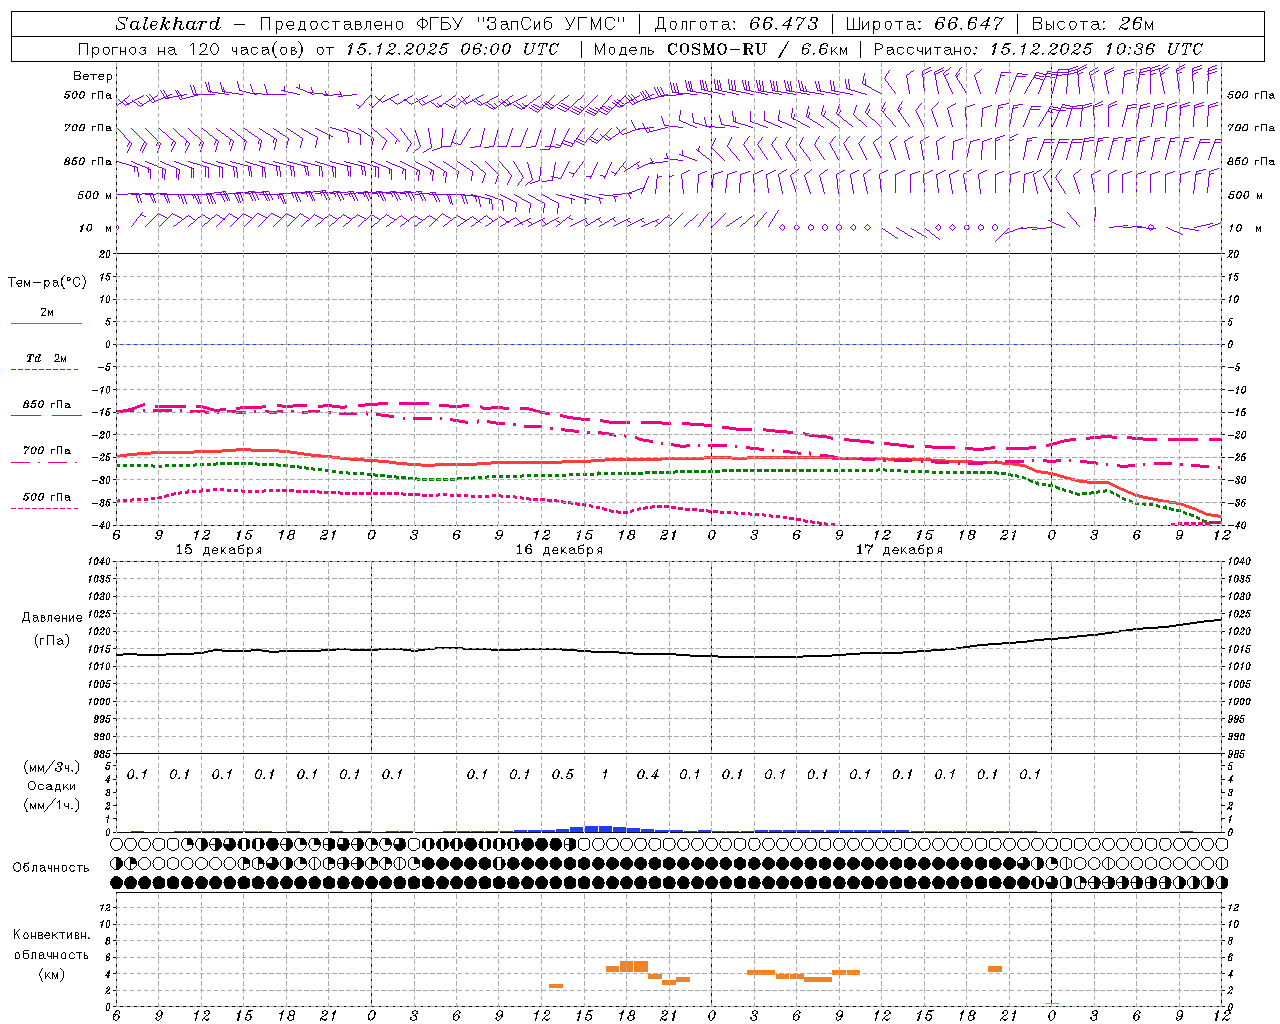The image size is (1280, 1024).
Task: Select the text 'Предоставлено ФГБУ "ЗапСиб УГМС"'
Action: coord(442,24)
